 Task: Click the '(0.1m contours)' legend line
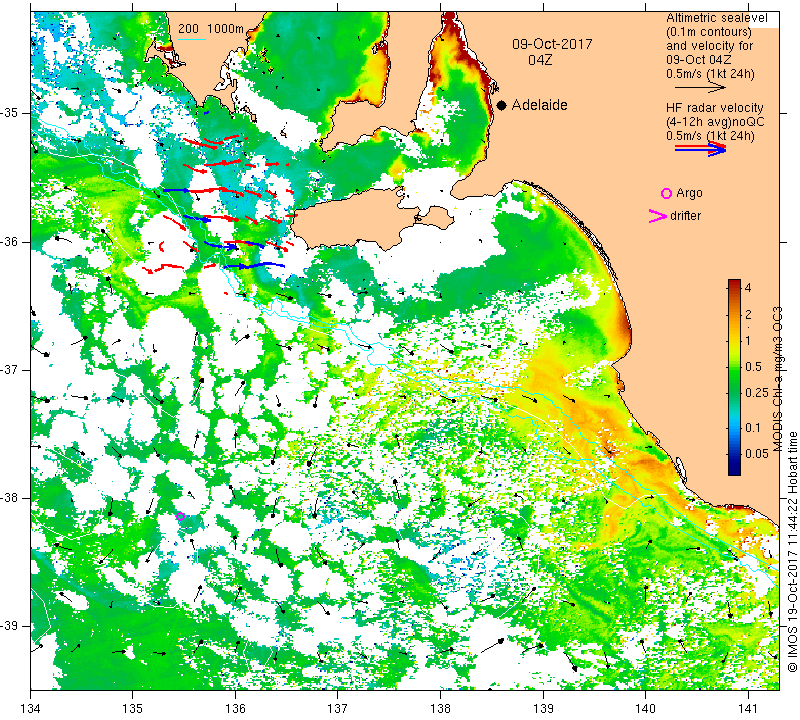(709, 32)
